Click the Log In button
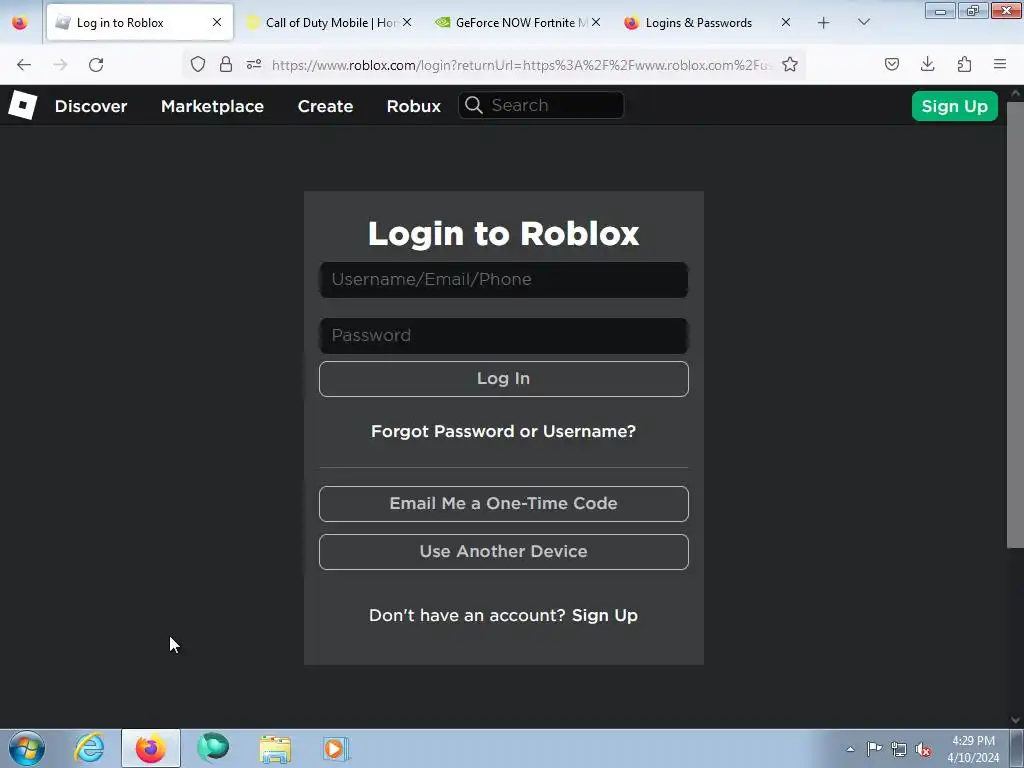The width and height of the screenshot is (1024, 768). [x=504, y=379]
